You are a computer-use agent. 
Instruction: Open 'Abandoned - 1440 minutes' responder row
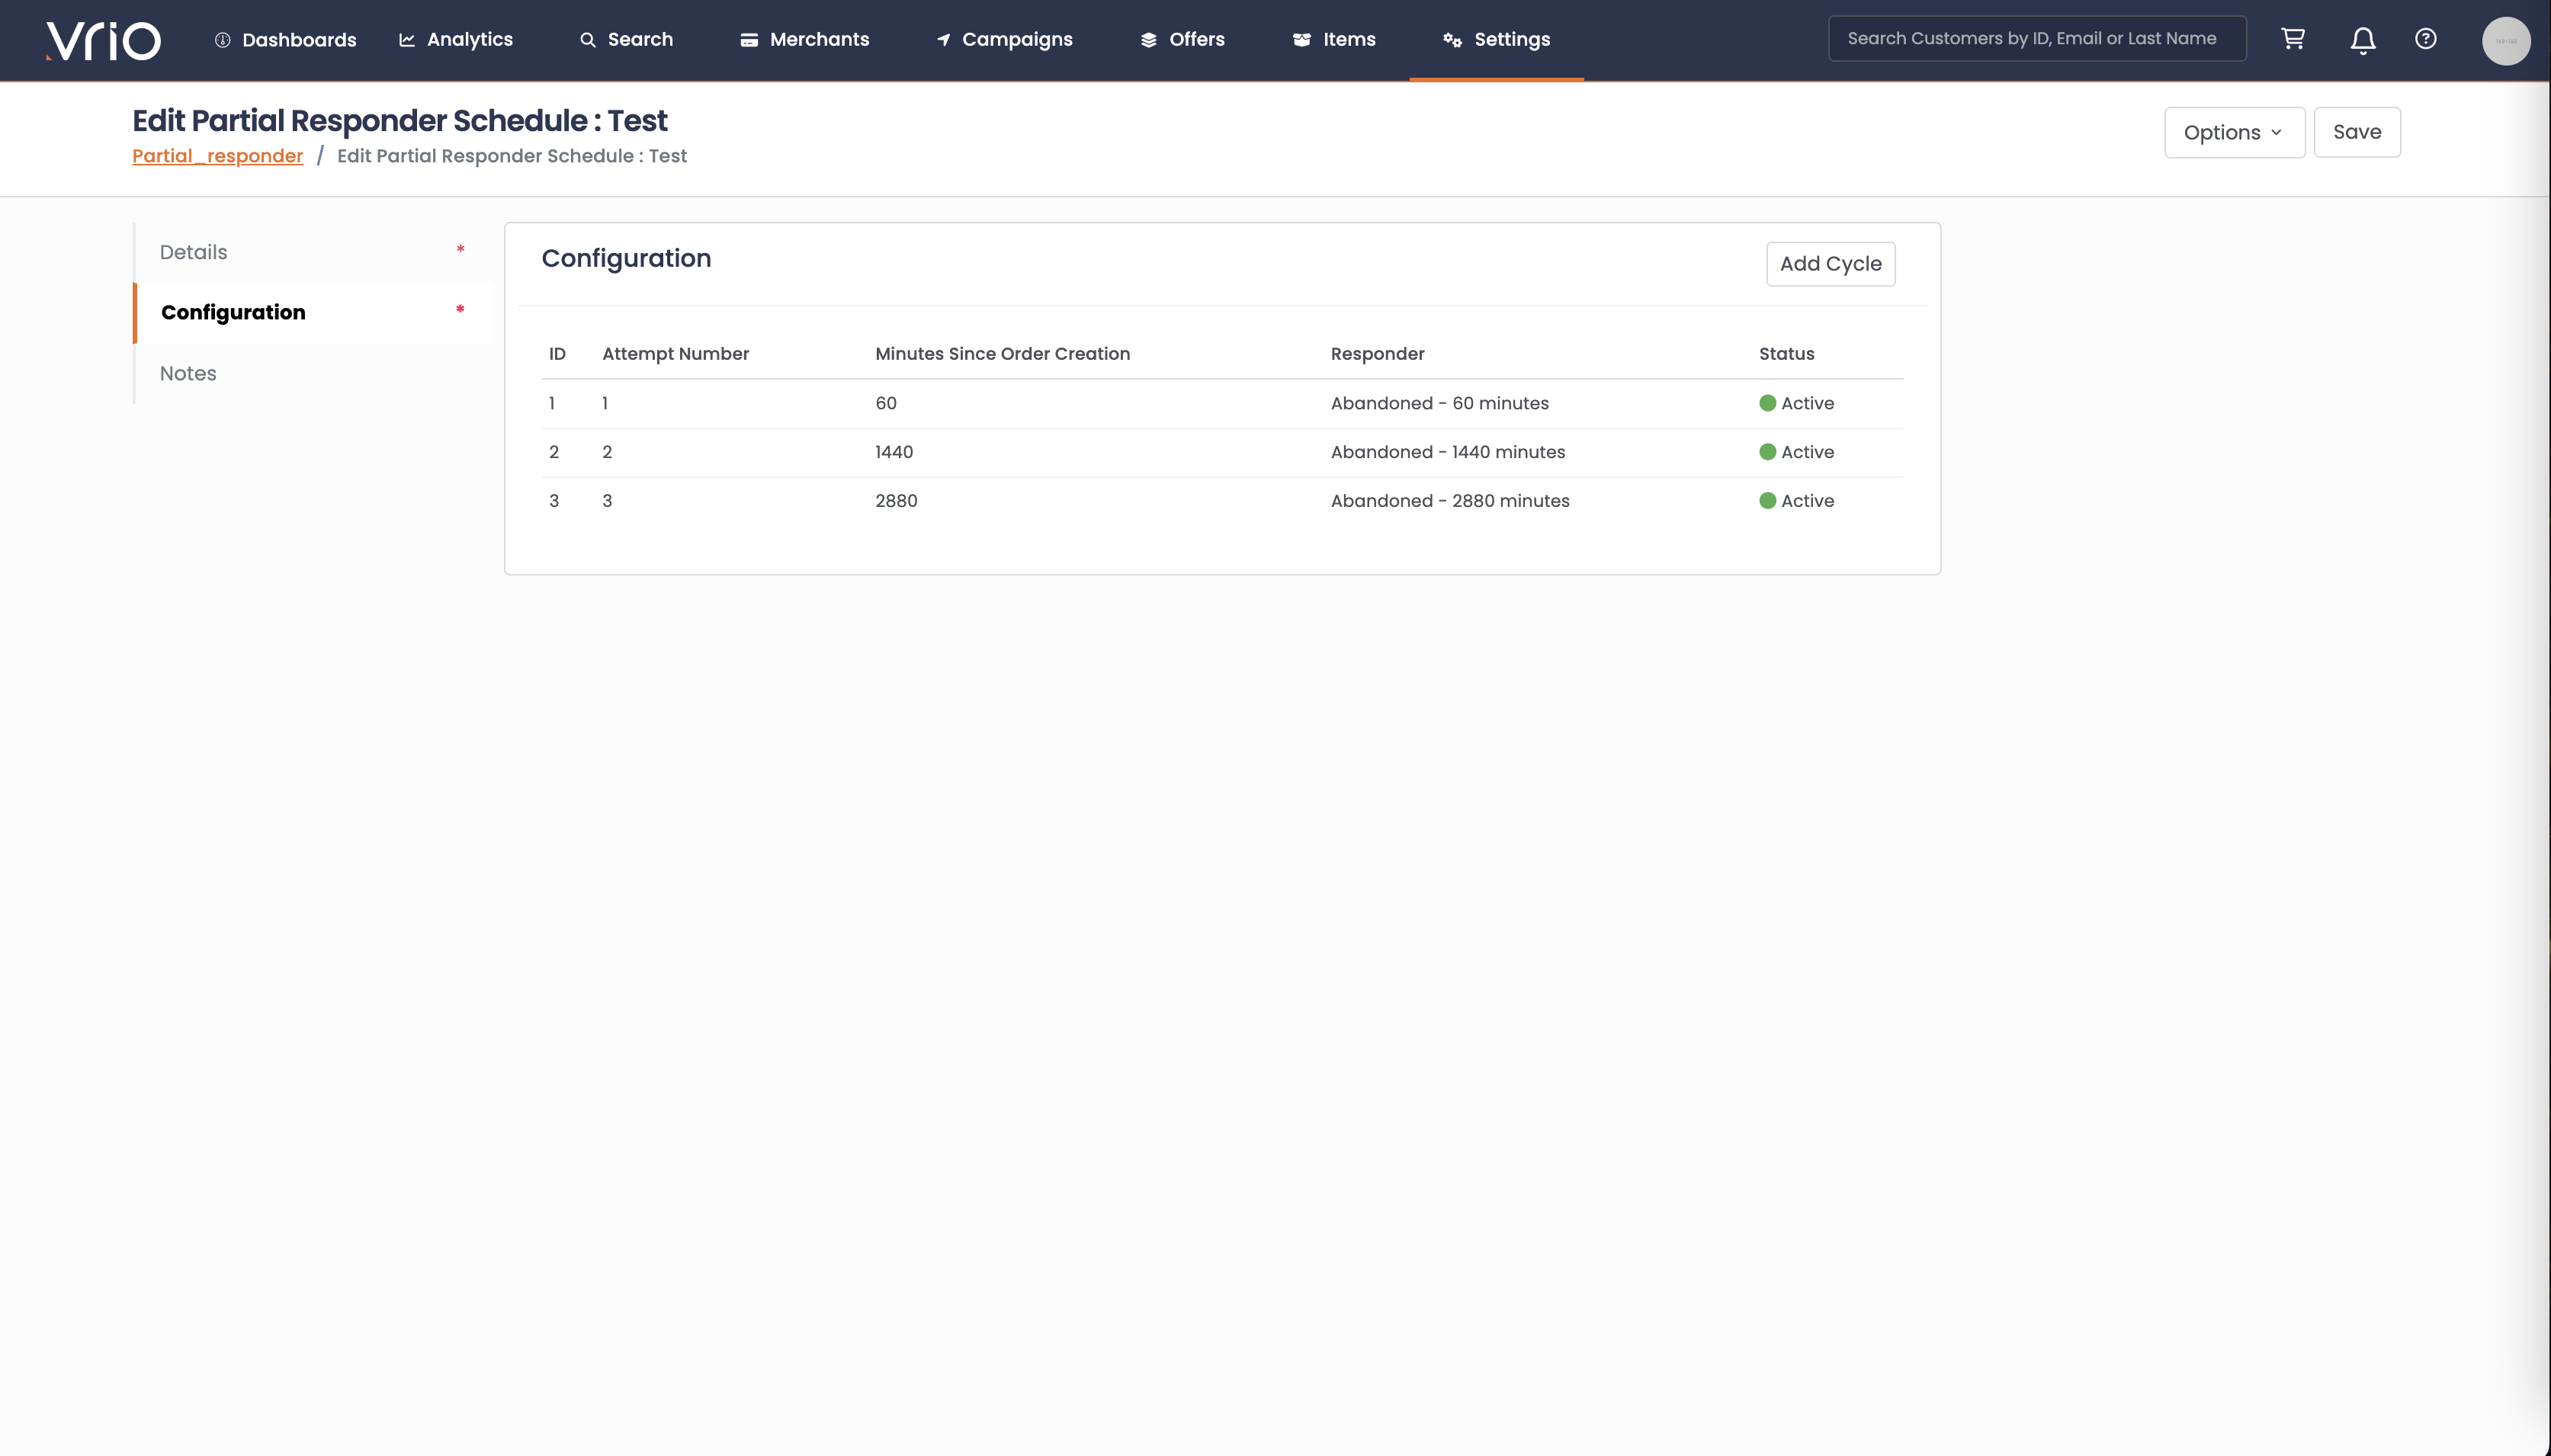[1447, 452]
